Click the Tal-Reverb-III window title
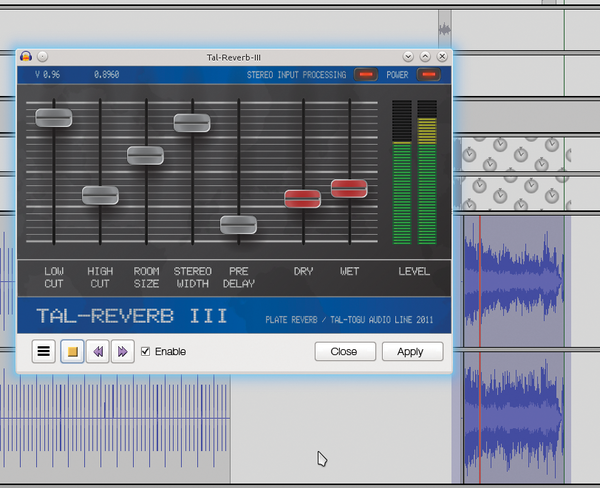This screenshot has height=488, width=600. (x=233, y=57)
